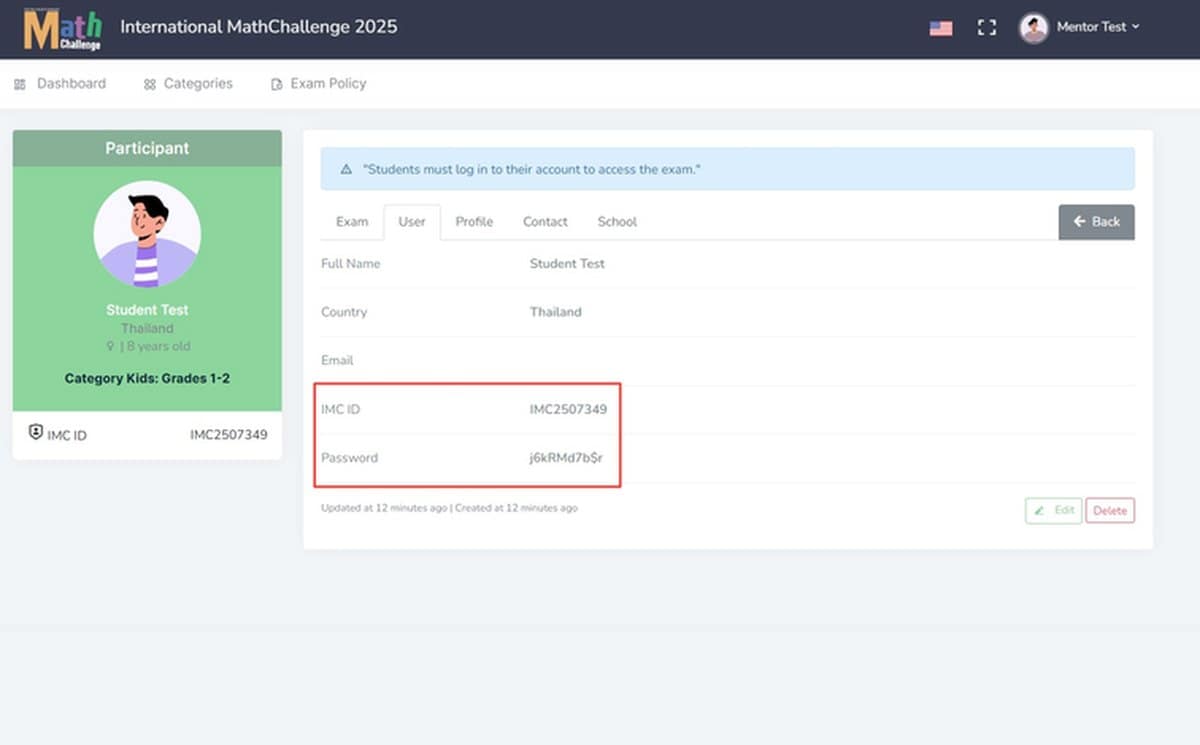1200x745 pixels.
Task: Click the Full Name field label
Action: tap(350, 264)
